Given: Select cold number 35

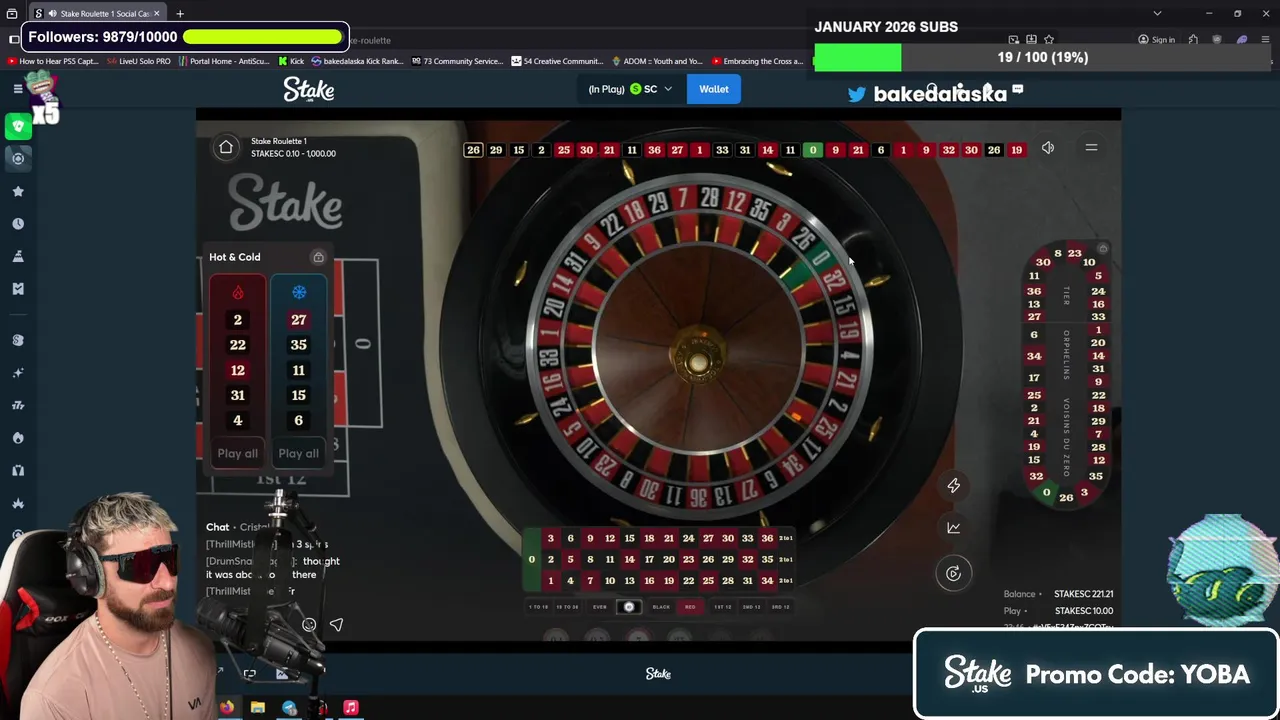Looking at the screenshot, I should [x=298, y=345].
